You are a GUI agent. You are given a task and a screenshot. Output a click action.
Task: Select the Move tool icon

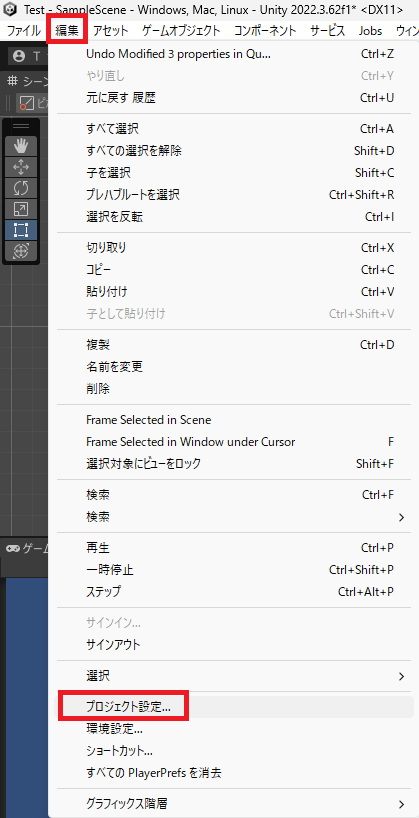click(21, 167)
